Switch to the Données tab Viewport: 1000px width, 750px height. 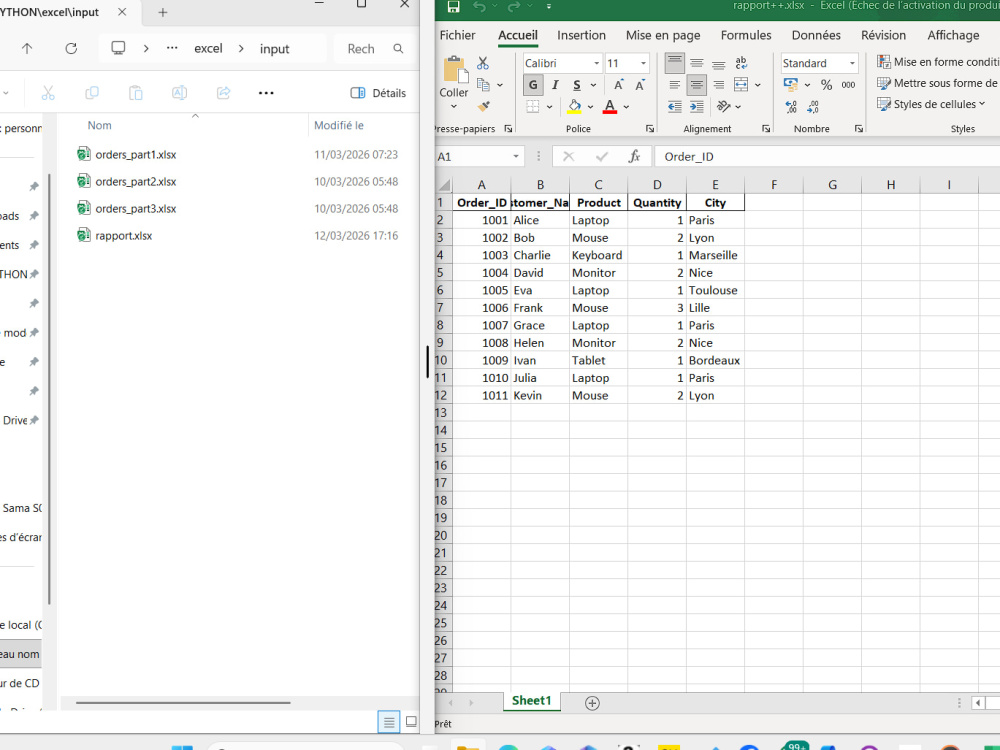click(816, 35)
